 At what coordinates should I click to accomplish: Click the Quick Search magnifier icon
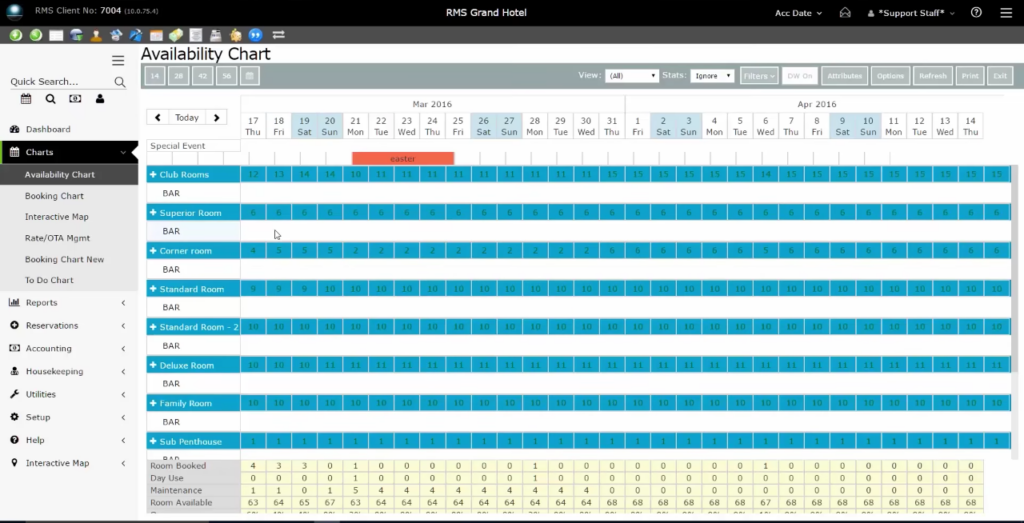[120, 82]
